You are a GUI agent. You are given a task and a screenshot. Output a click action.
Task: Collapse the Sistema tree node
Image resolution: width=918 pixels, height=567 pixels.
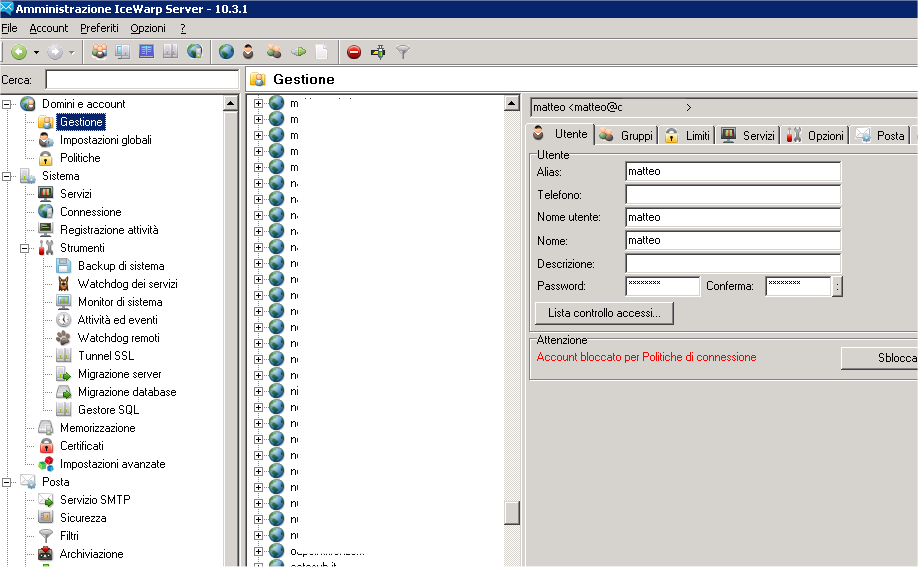click(6, 176)
